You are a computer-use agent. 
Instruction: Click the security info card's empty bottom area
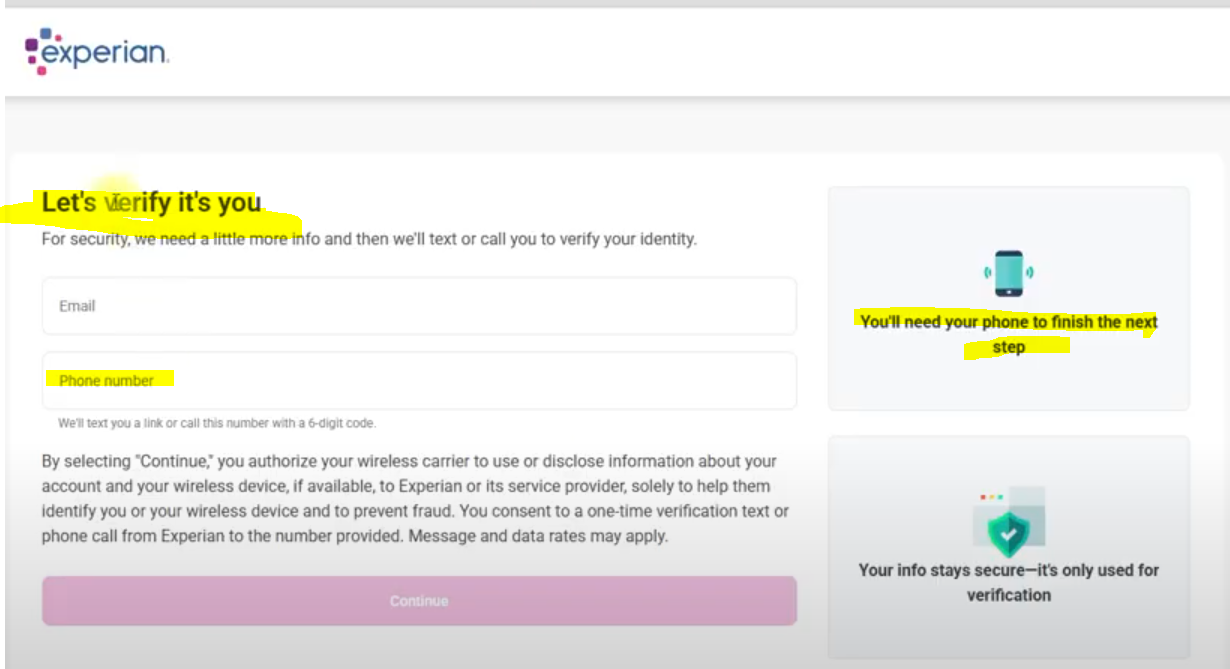coord(1009,632)
